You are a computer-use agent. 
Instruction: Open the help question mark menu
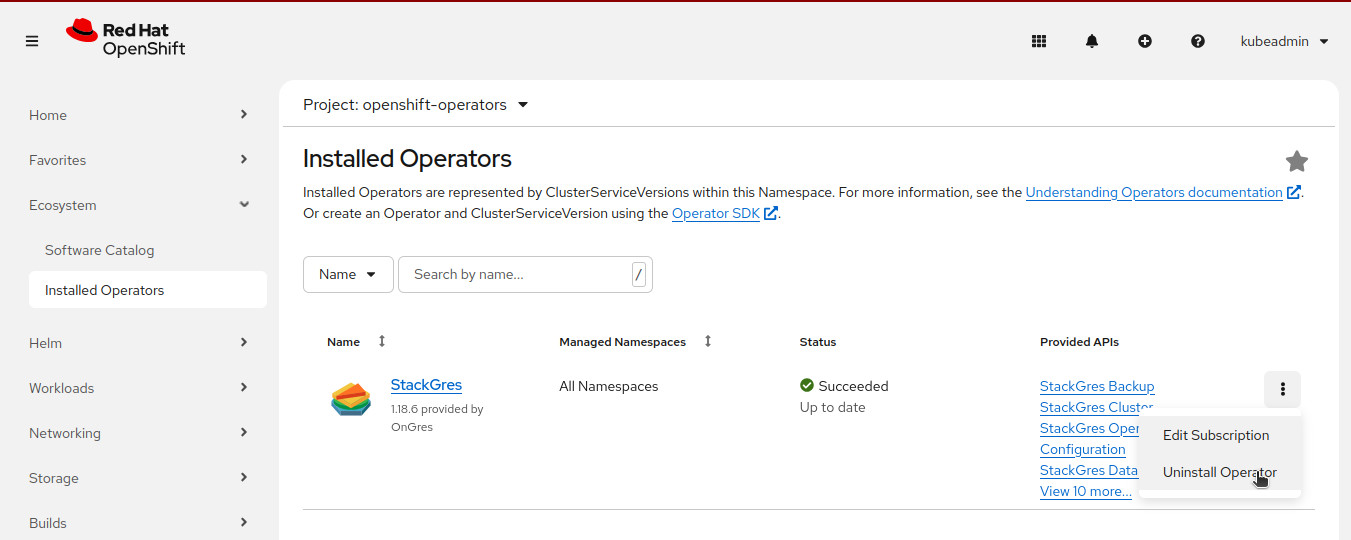[1198, 41]
